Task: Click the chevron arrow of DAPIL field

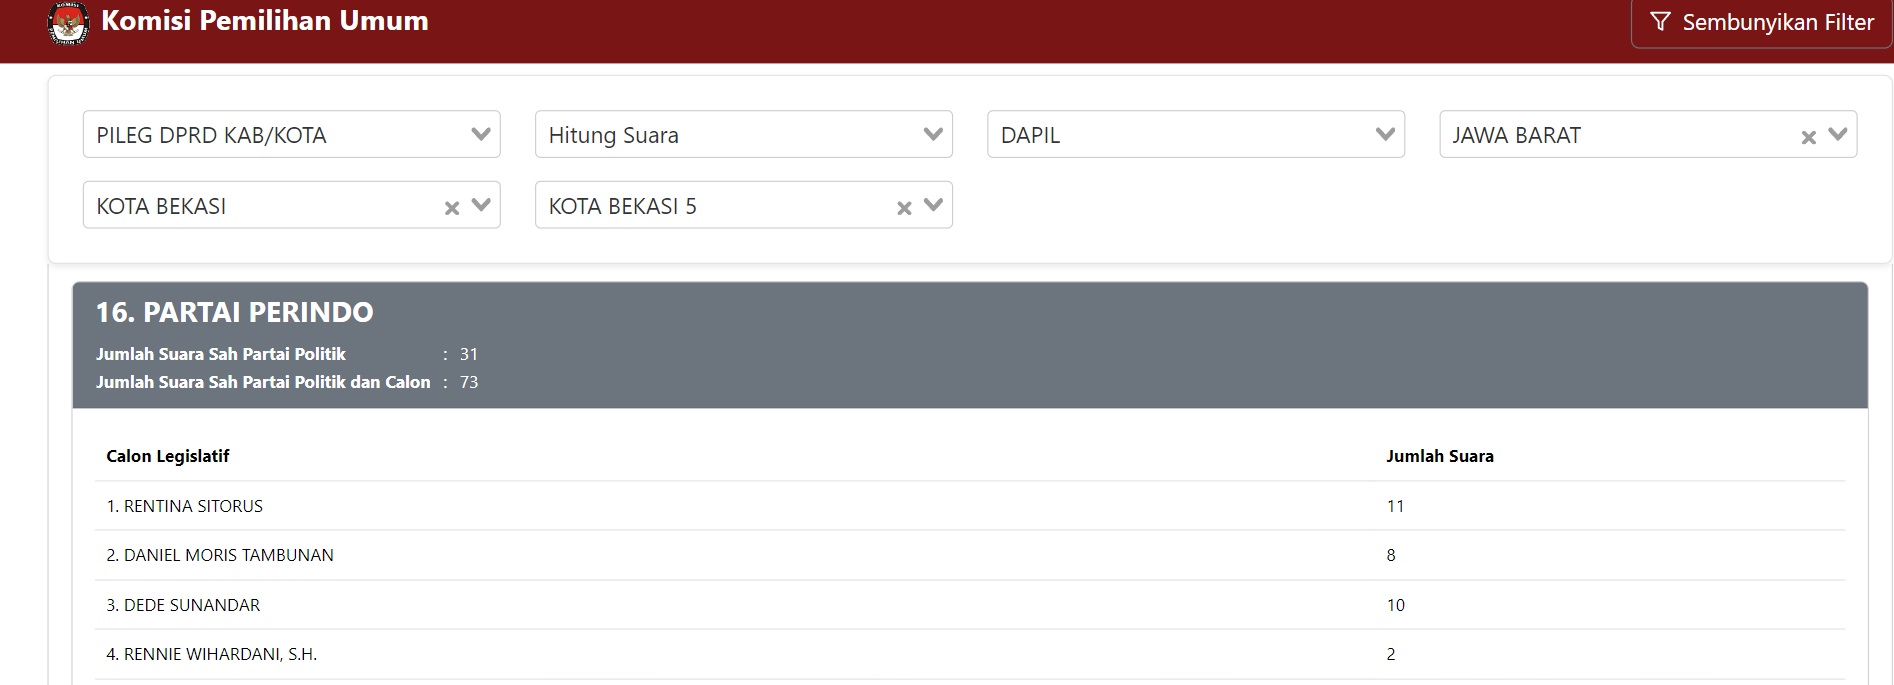Action: pyautogui.click(x=1385, y=134)
